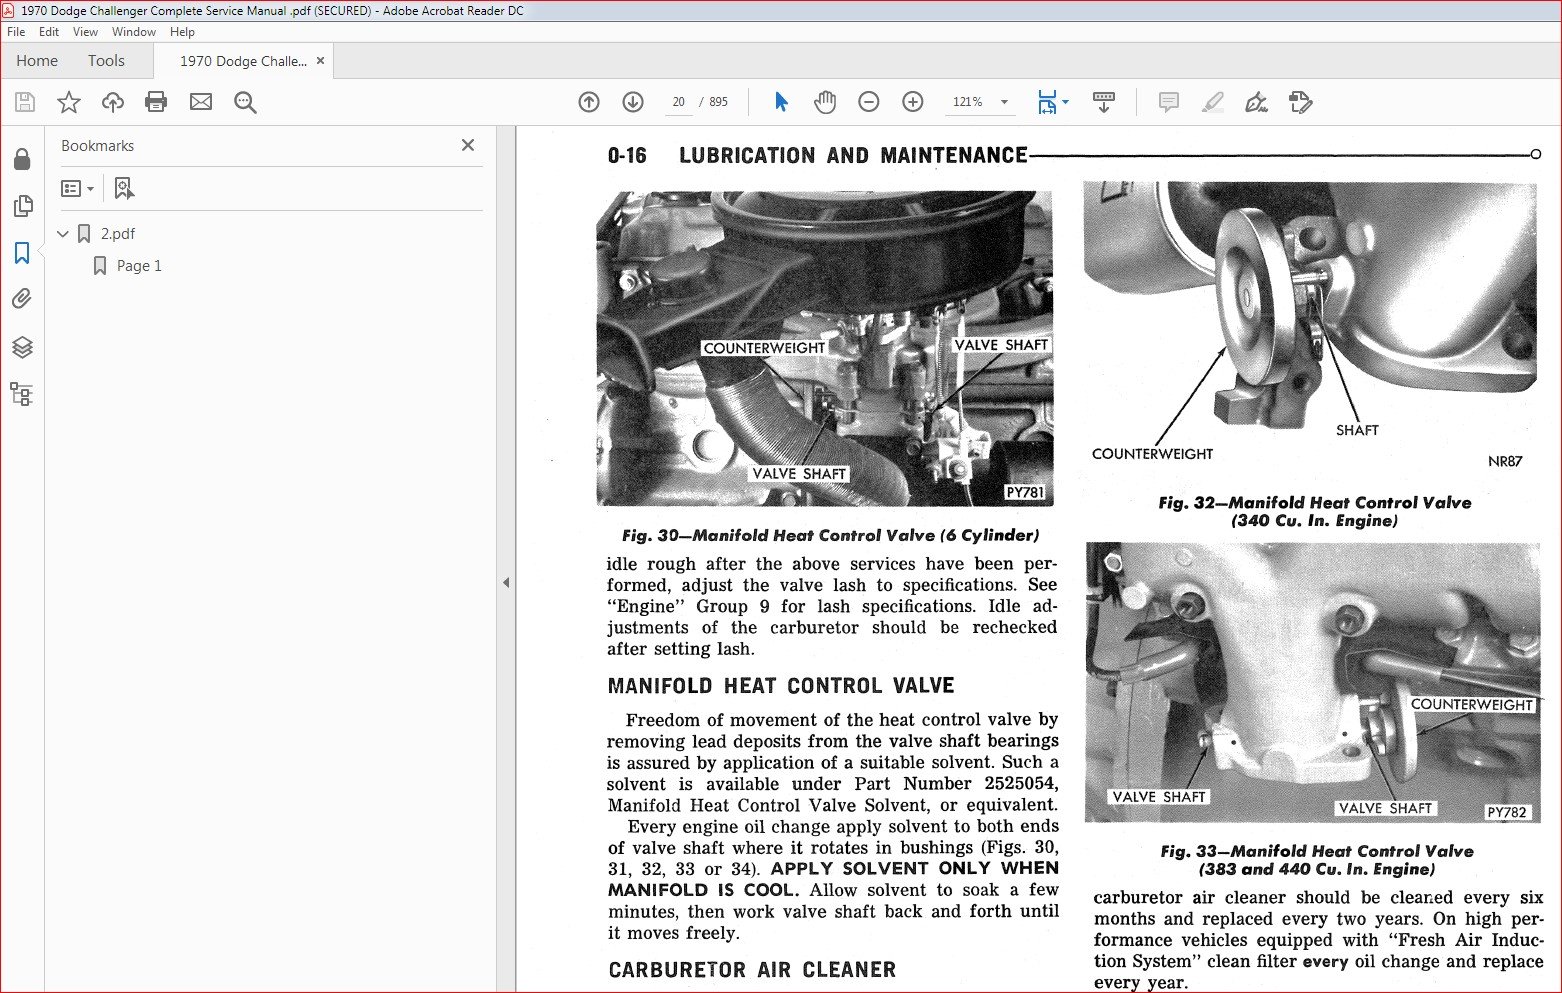This screenshot has width=1562, height=993.
Task: Go to the next page
Action: tap(633, 102)
